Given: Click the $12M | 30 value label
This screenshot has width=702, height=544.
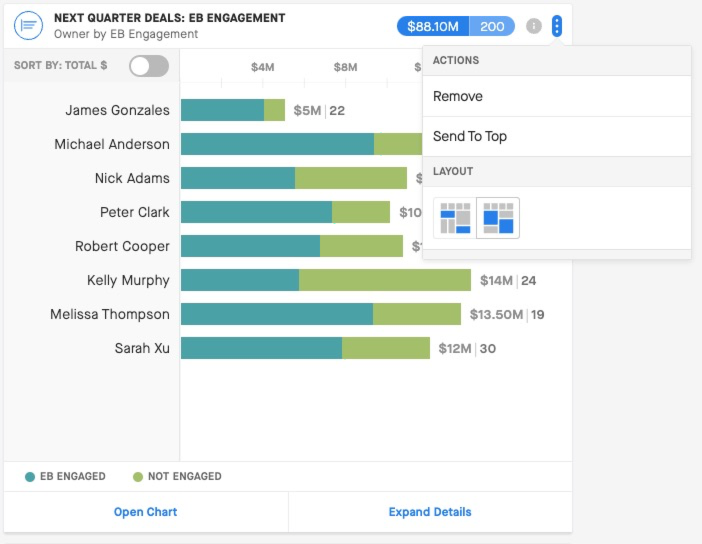Looking at the screenshot, I should tap(467, 349).
